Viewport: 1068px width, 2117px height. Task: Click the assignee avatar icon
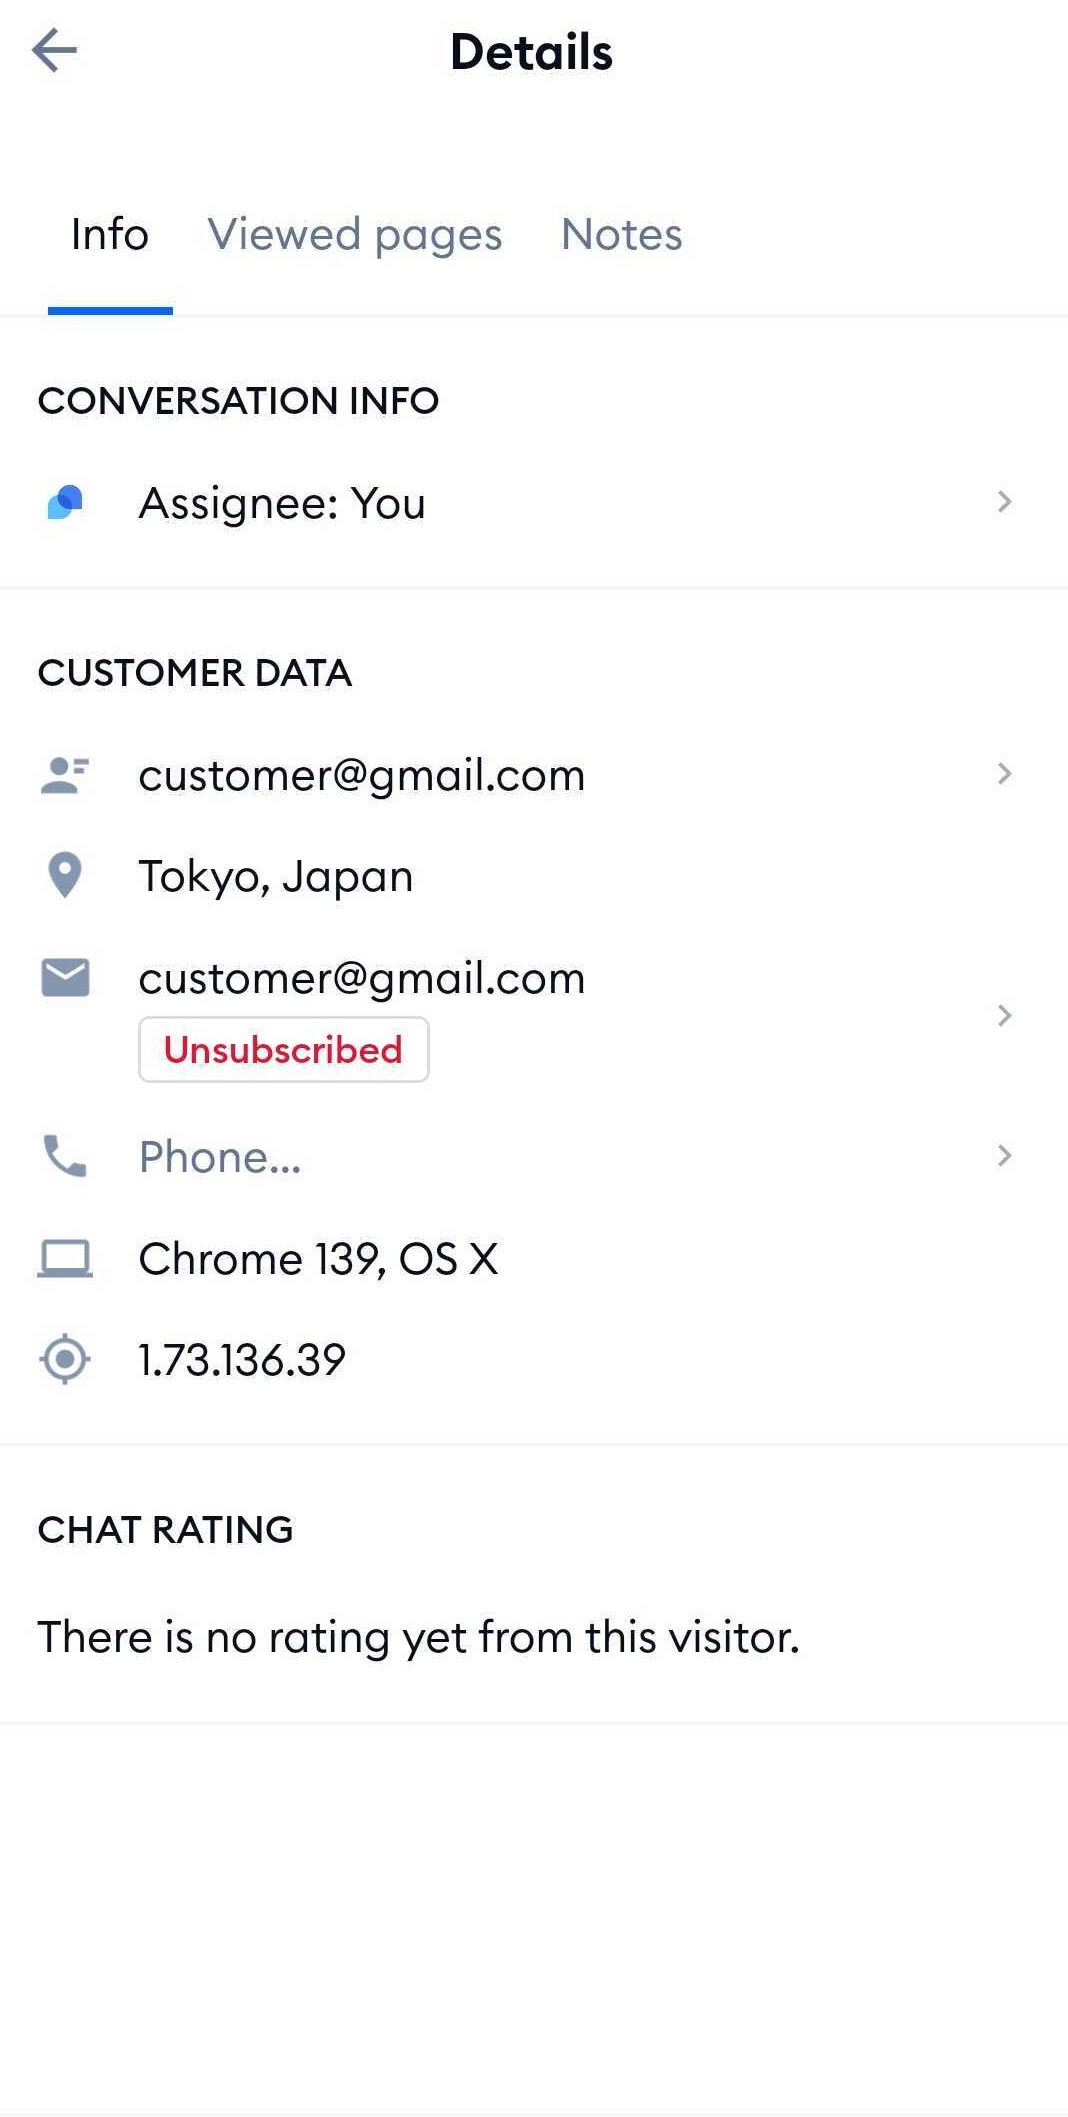click(x=65, y=502)
